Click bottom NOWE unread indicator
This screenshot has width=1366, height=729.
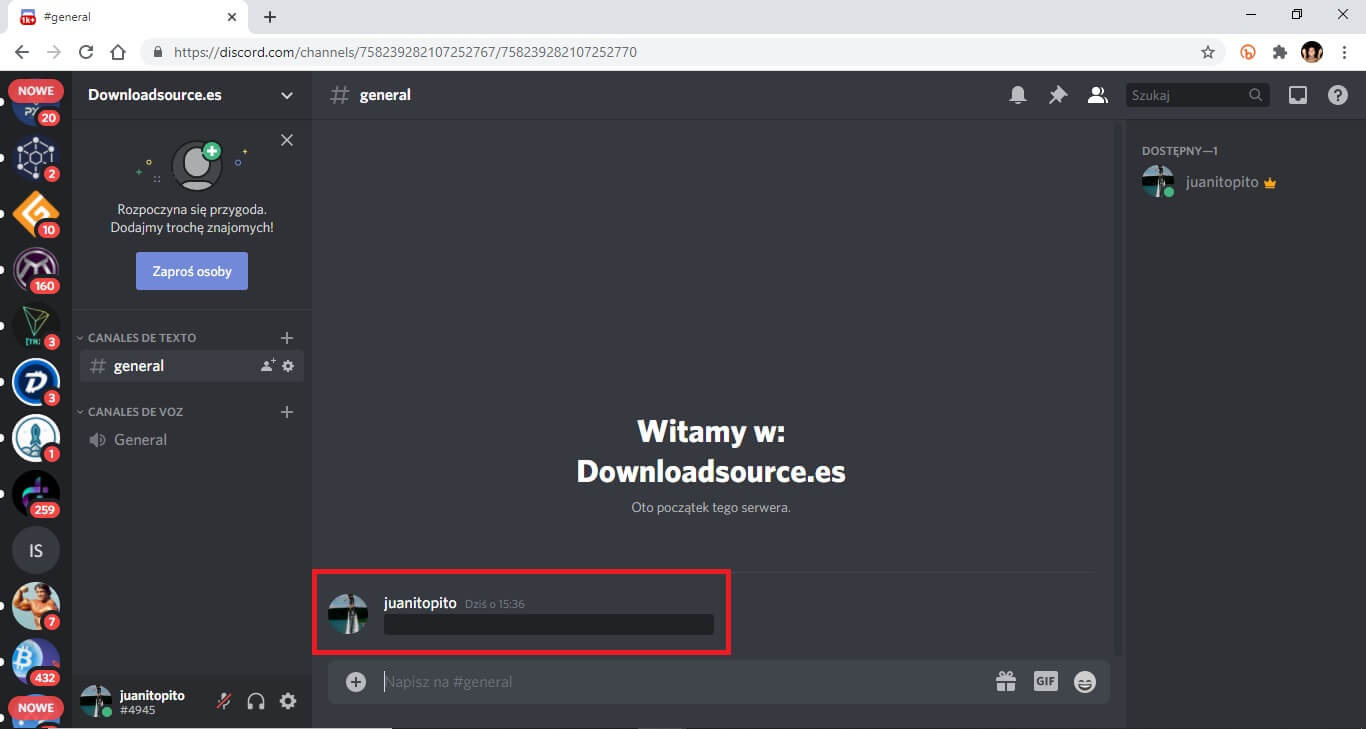(x=36, y=707)
